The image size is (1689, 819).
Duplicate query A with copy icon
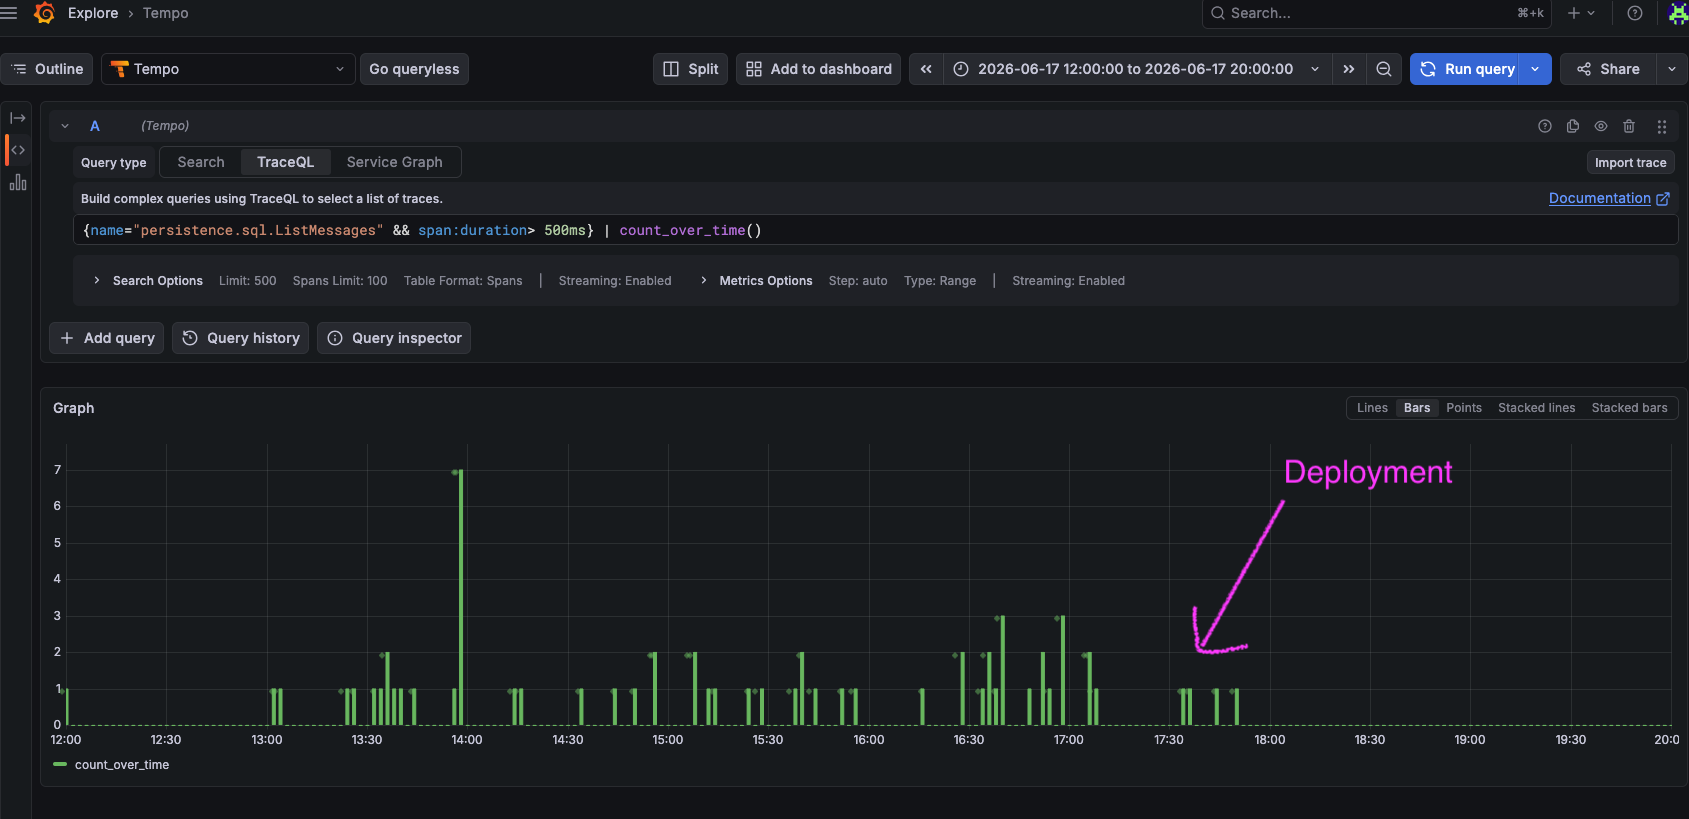[1573, 126]
